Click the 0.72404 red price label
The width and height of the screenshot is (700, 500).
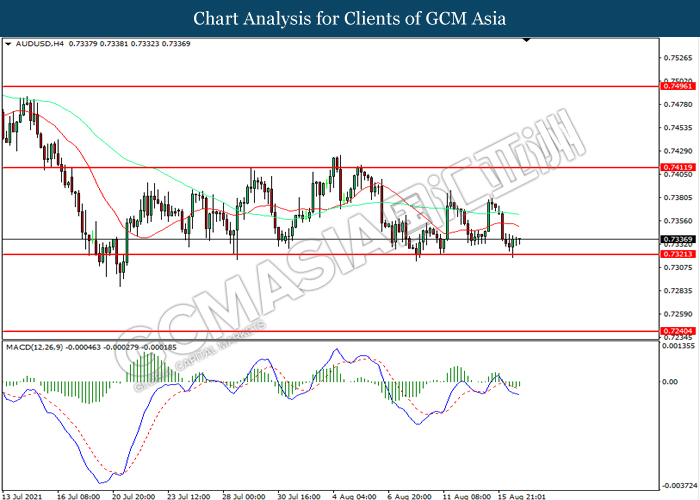678,331
